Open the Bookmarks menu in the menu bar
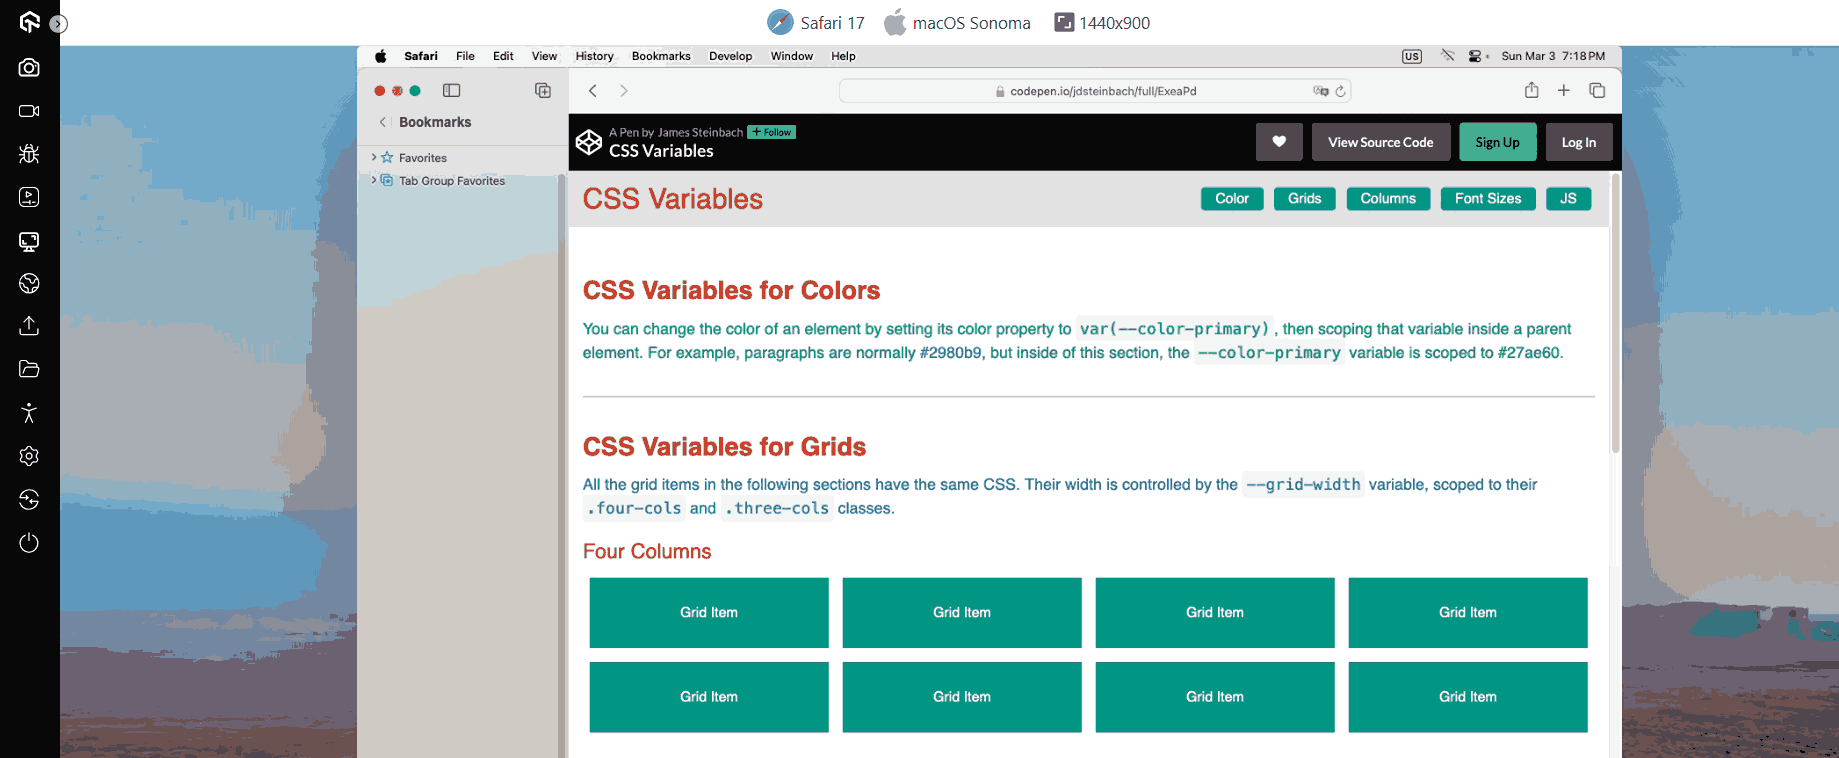 (x=661, y=56)
